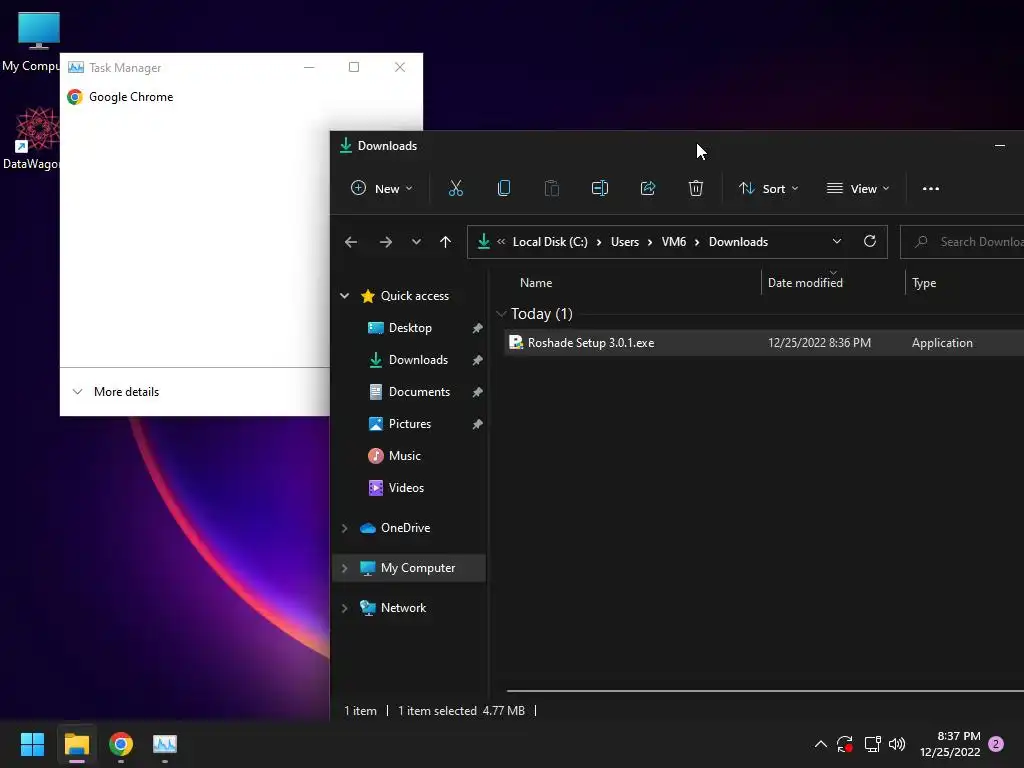
Task: Open the Sort options dropdown
Action: tap(769, 189)
